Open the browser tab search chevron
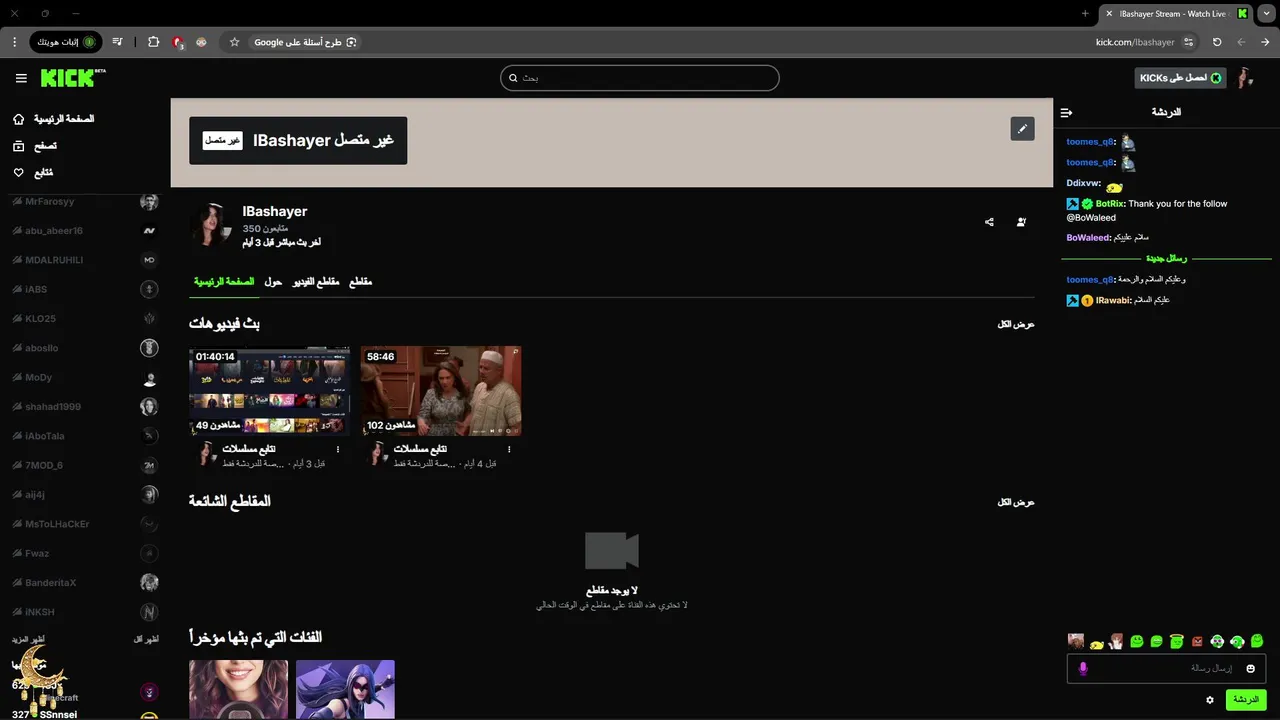Image resolution: width=1280 pixels, height=720 pixels. click(1266, 13)
